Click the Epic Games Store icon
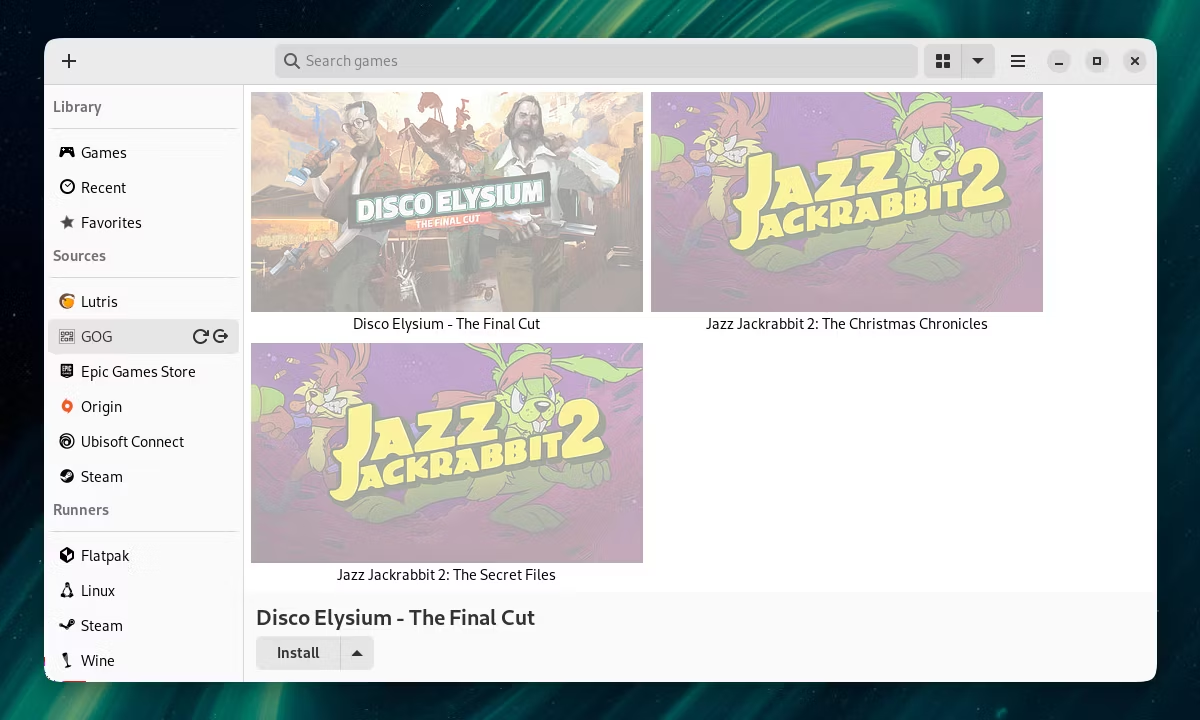 [x=67, y=371]
